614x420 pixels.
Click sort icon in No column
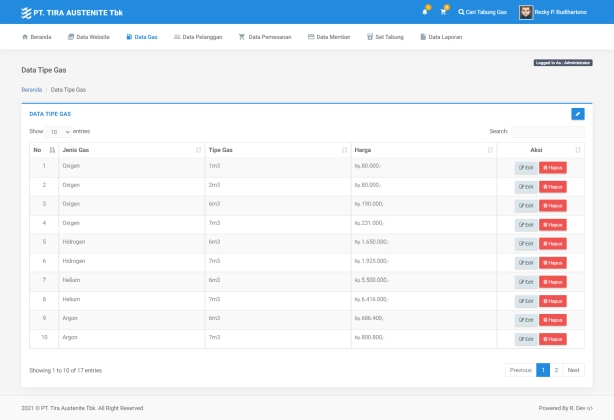tap(52, 150)
